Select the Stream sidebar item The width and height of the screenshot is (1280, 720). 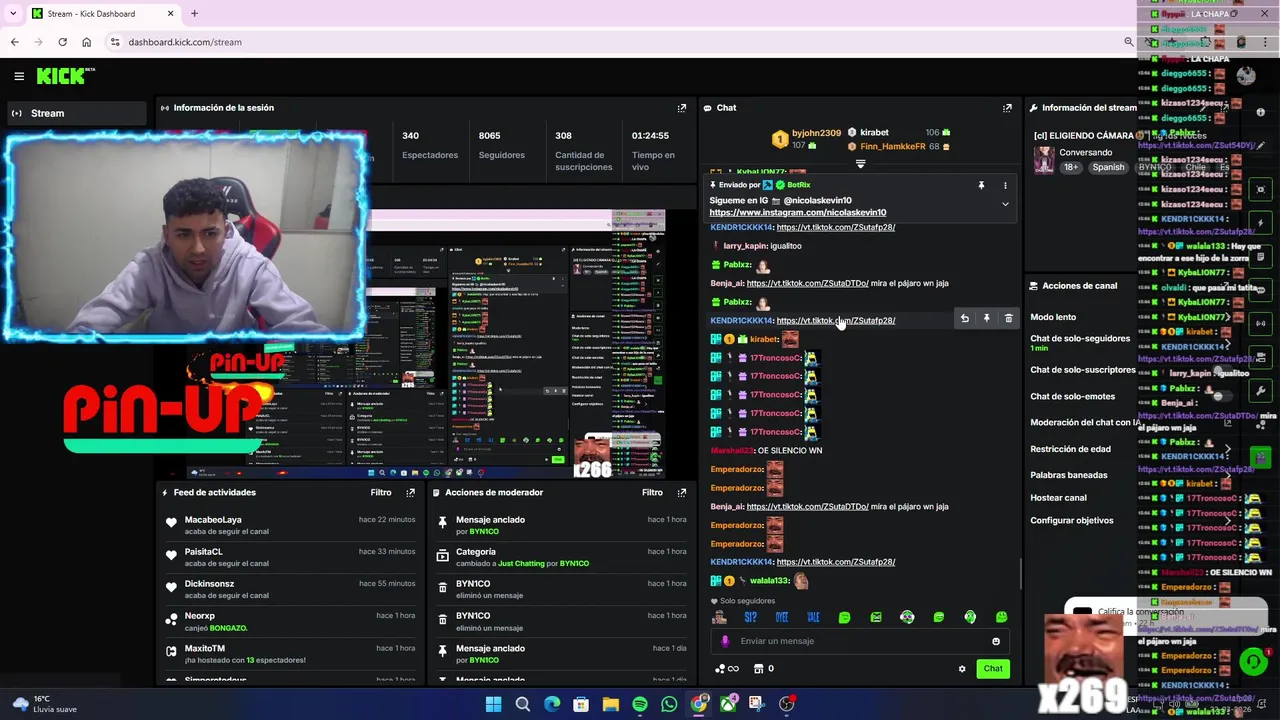tap(78, 113)
